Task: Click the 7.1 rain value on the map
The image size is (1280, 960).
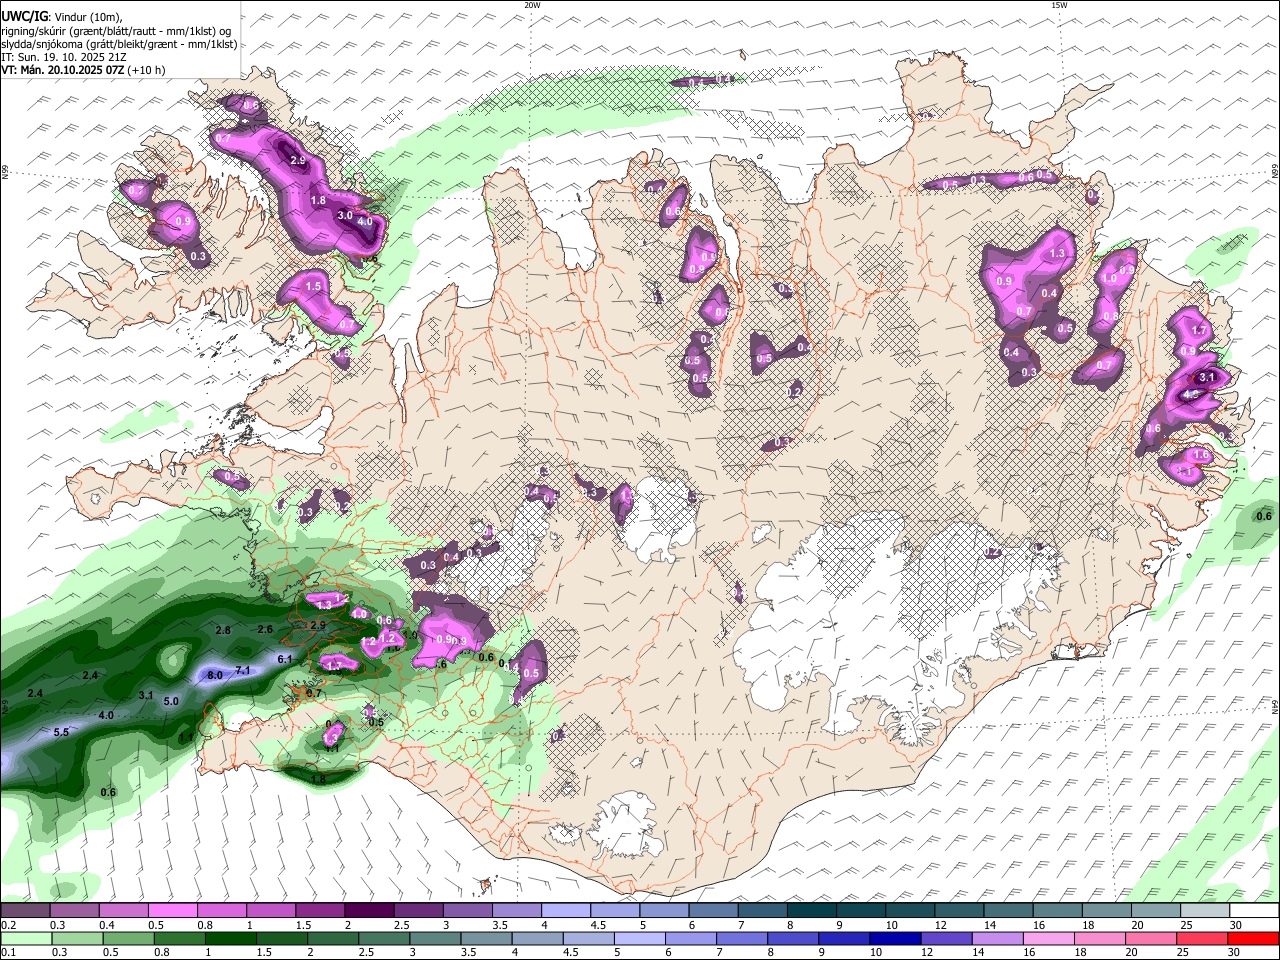Action: pyautogui.click(x=242, y=670)
